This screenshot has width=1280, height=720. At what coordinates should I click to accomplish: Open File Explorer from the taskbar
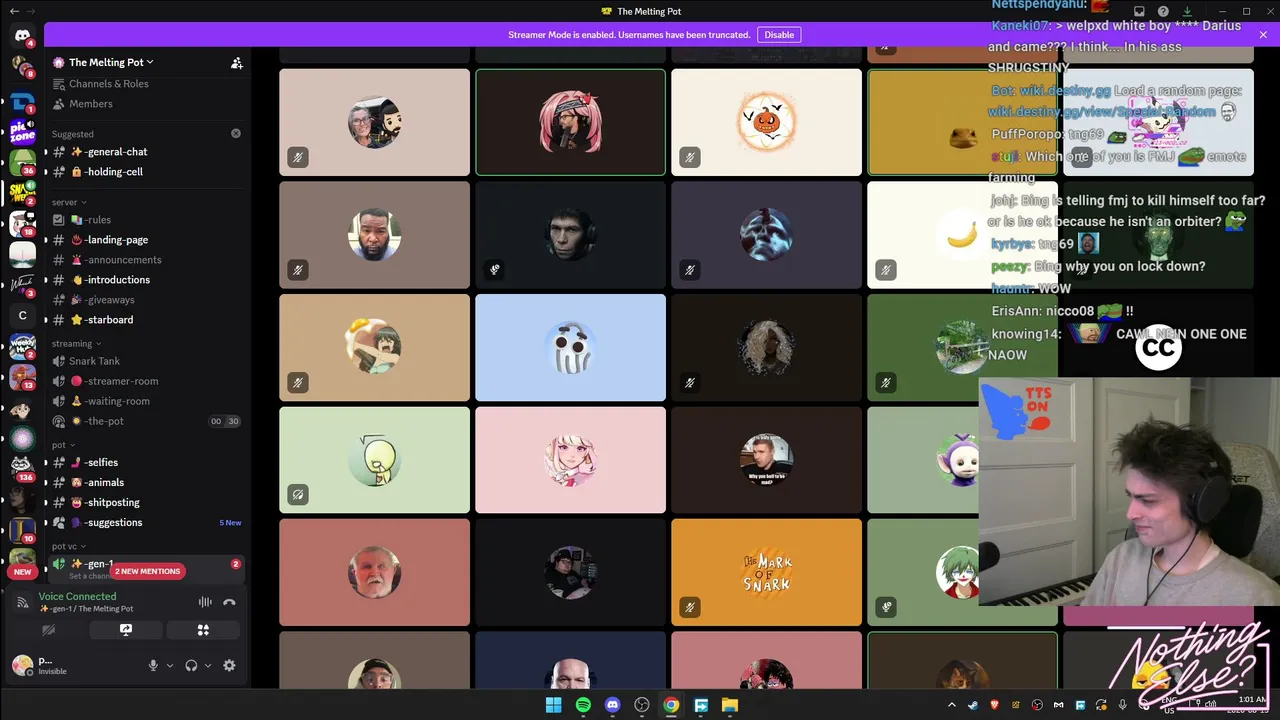(730, 705)
